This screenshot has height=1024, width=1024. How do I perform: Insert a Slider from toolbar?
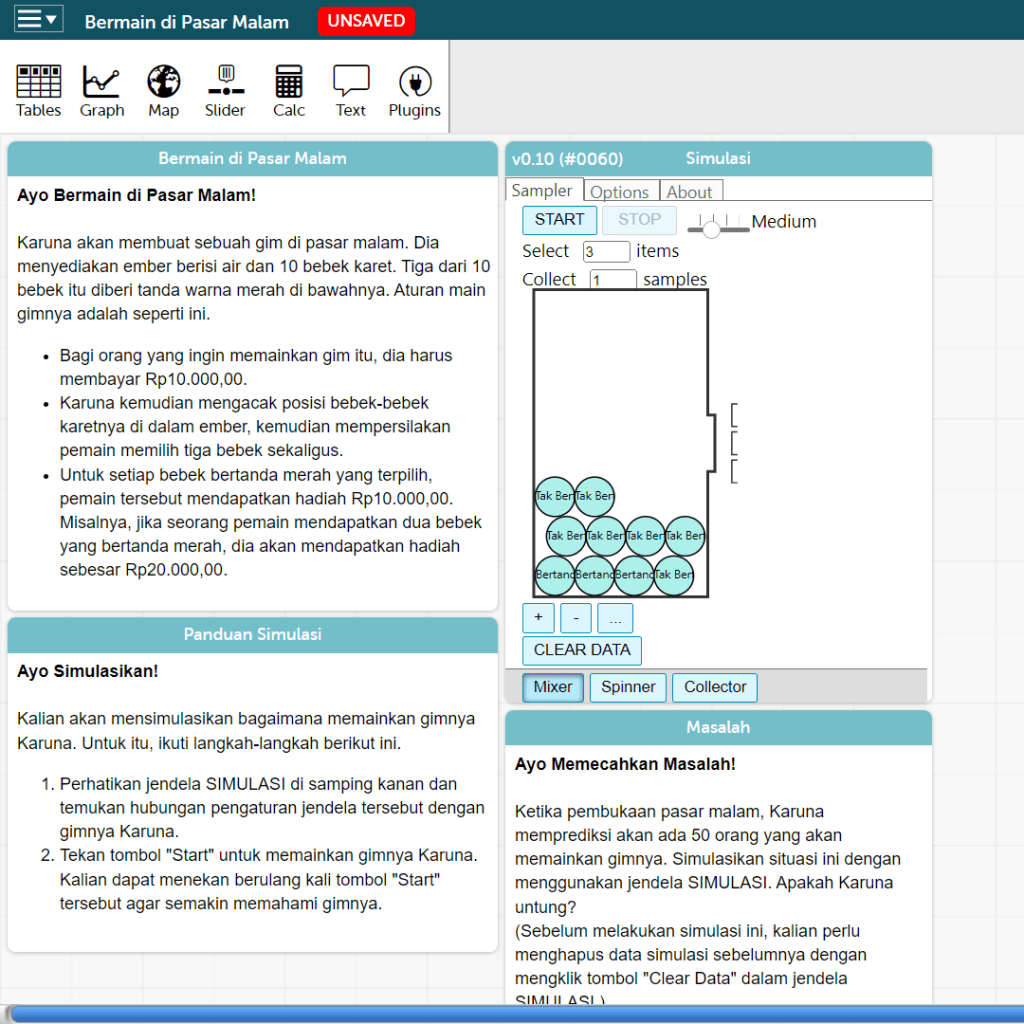225,91
